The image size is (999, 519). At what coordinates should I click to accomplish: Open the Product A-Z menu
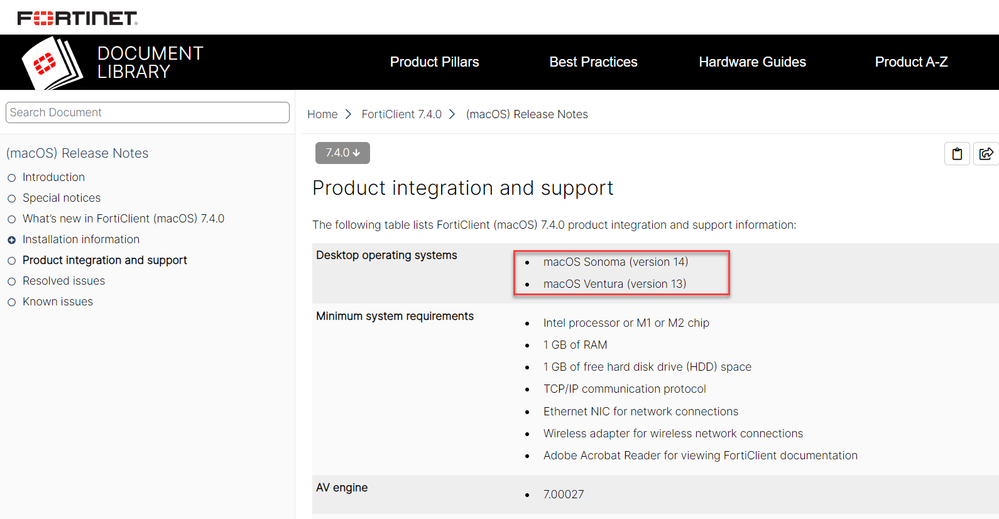coord(911,62)
